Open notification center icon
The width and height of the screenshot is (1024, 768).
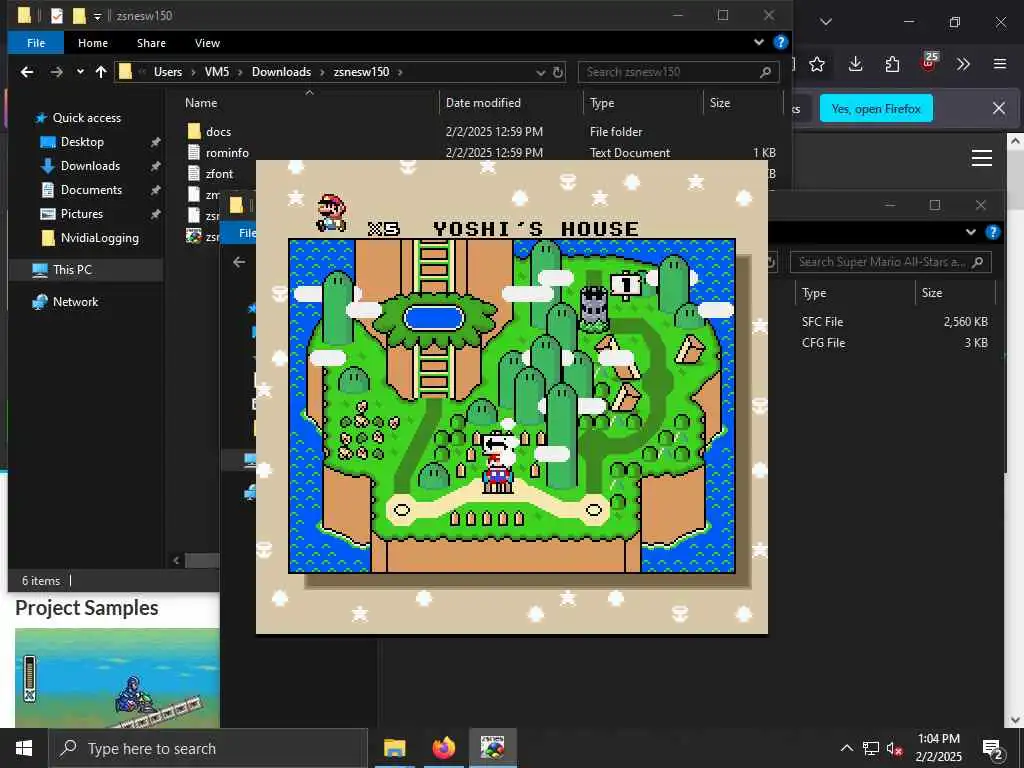pos(993,749)
